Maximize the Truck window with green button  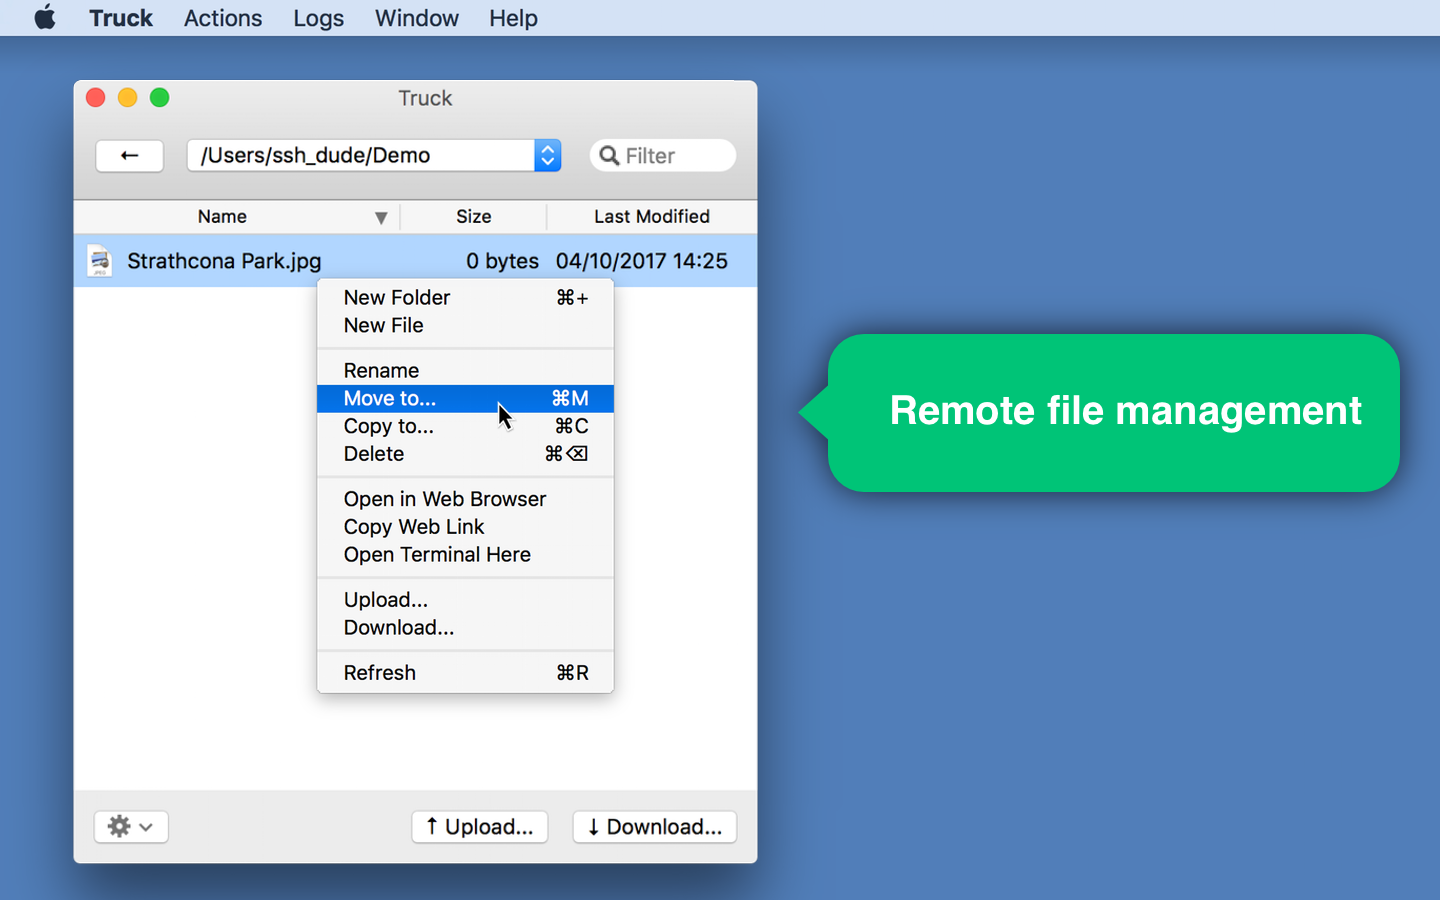160,97
